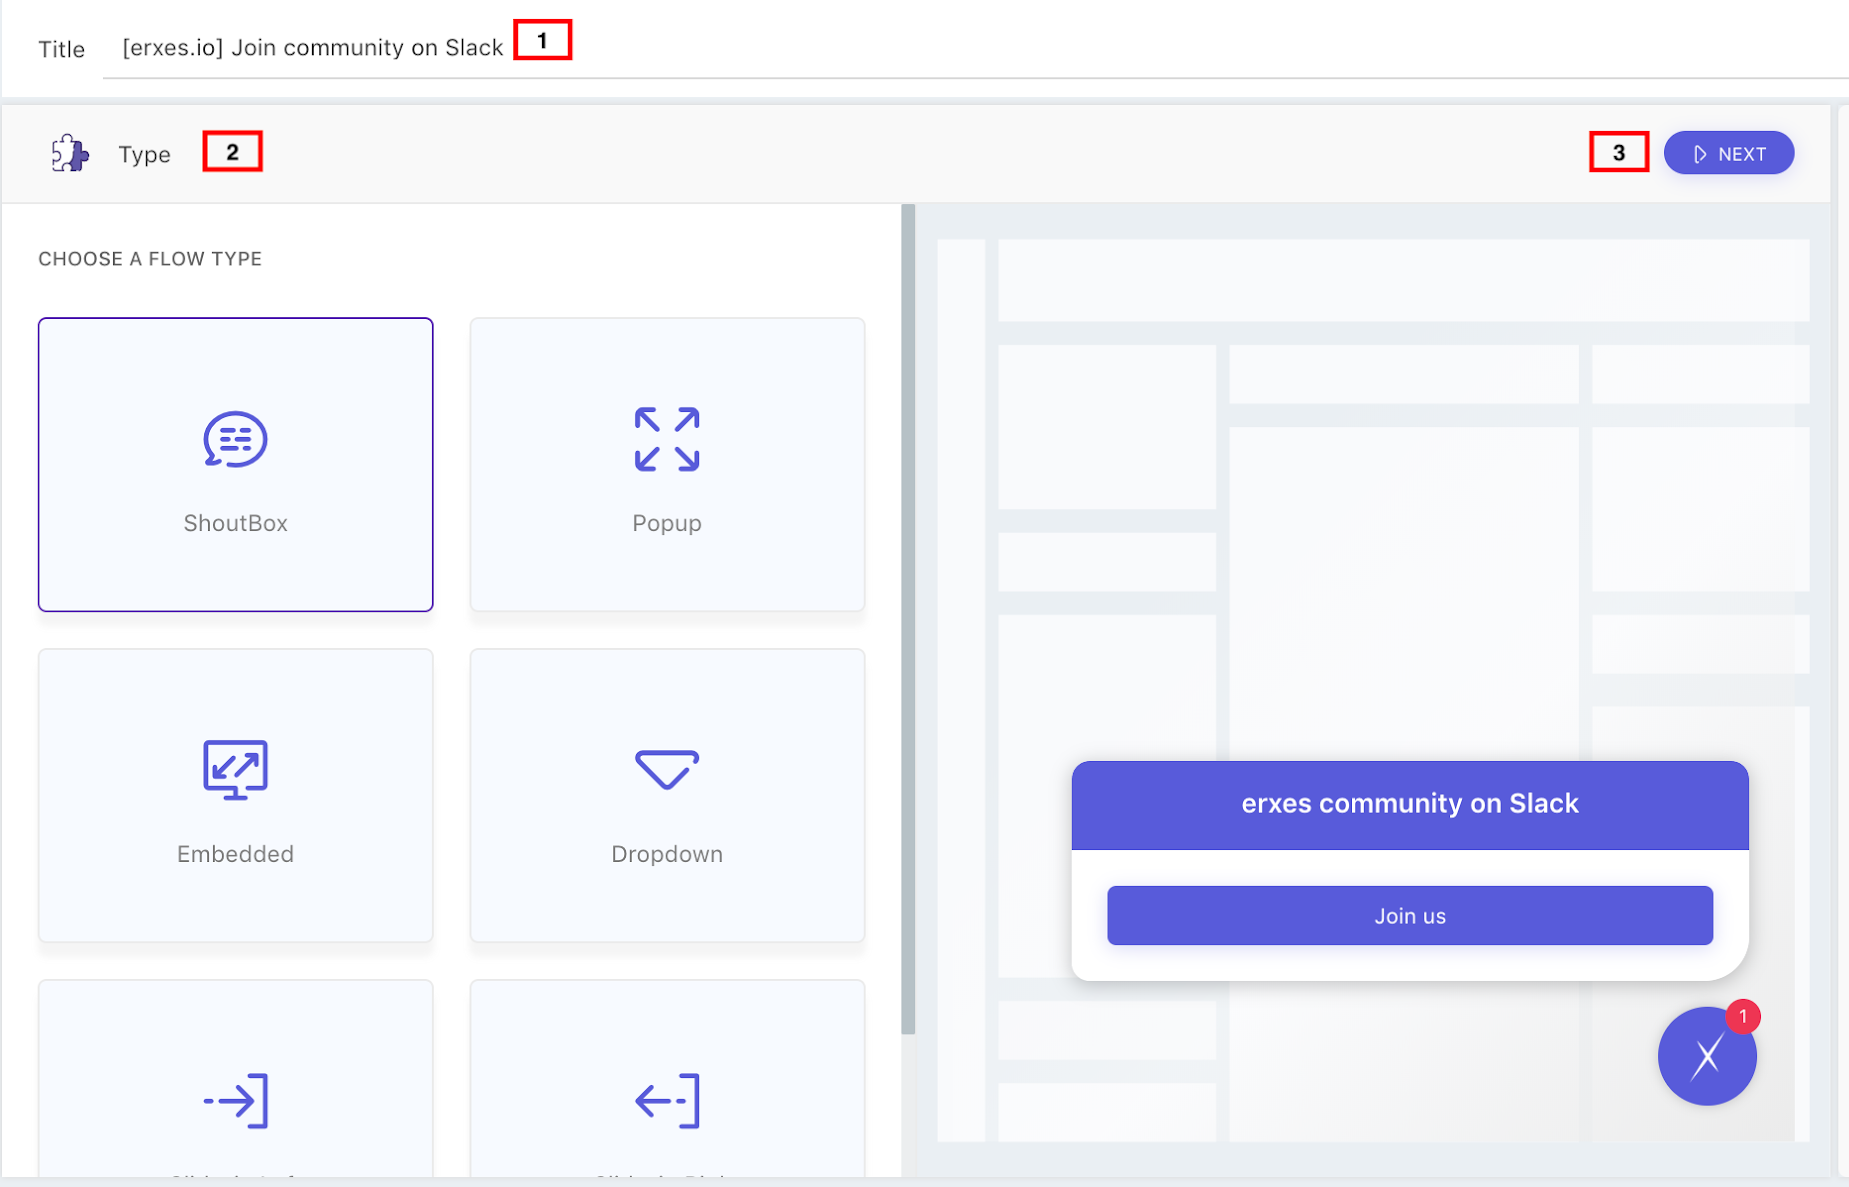Pick the Embedded flow type card
The height and width of the screenshot is (1187, 1849).
236,795
